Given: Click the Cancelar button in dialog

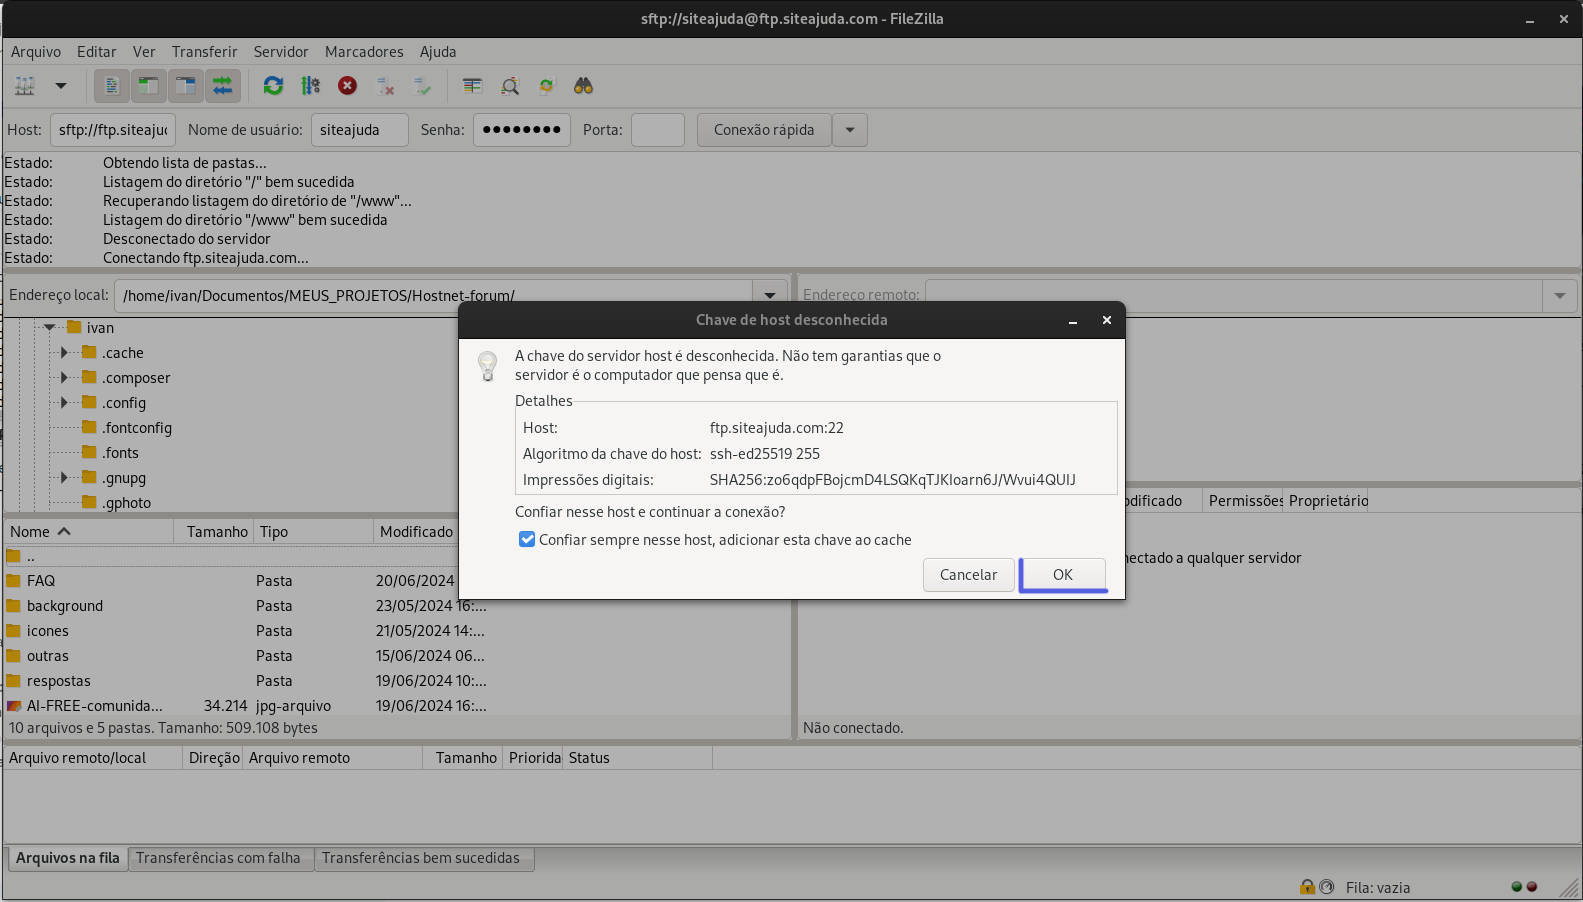Looking at the screenshot, I should click(x=968, y=575).
